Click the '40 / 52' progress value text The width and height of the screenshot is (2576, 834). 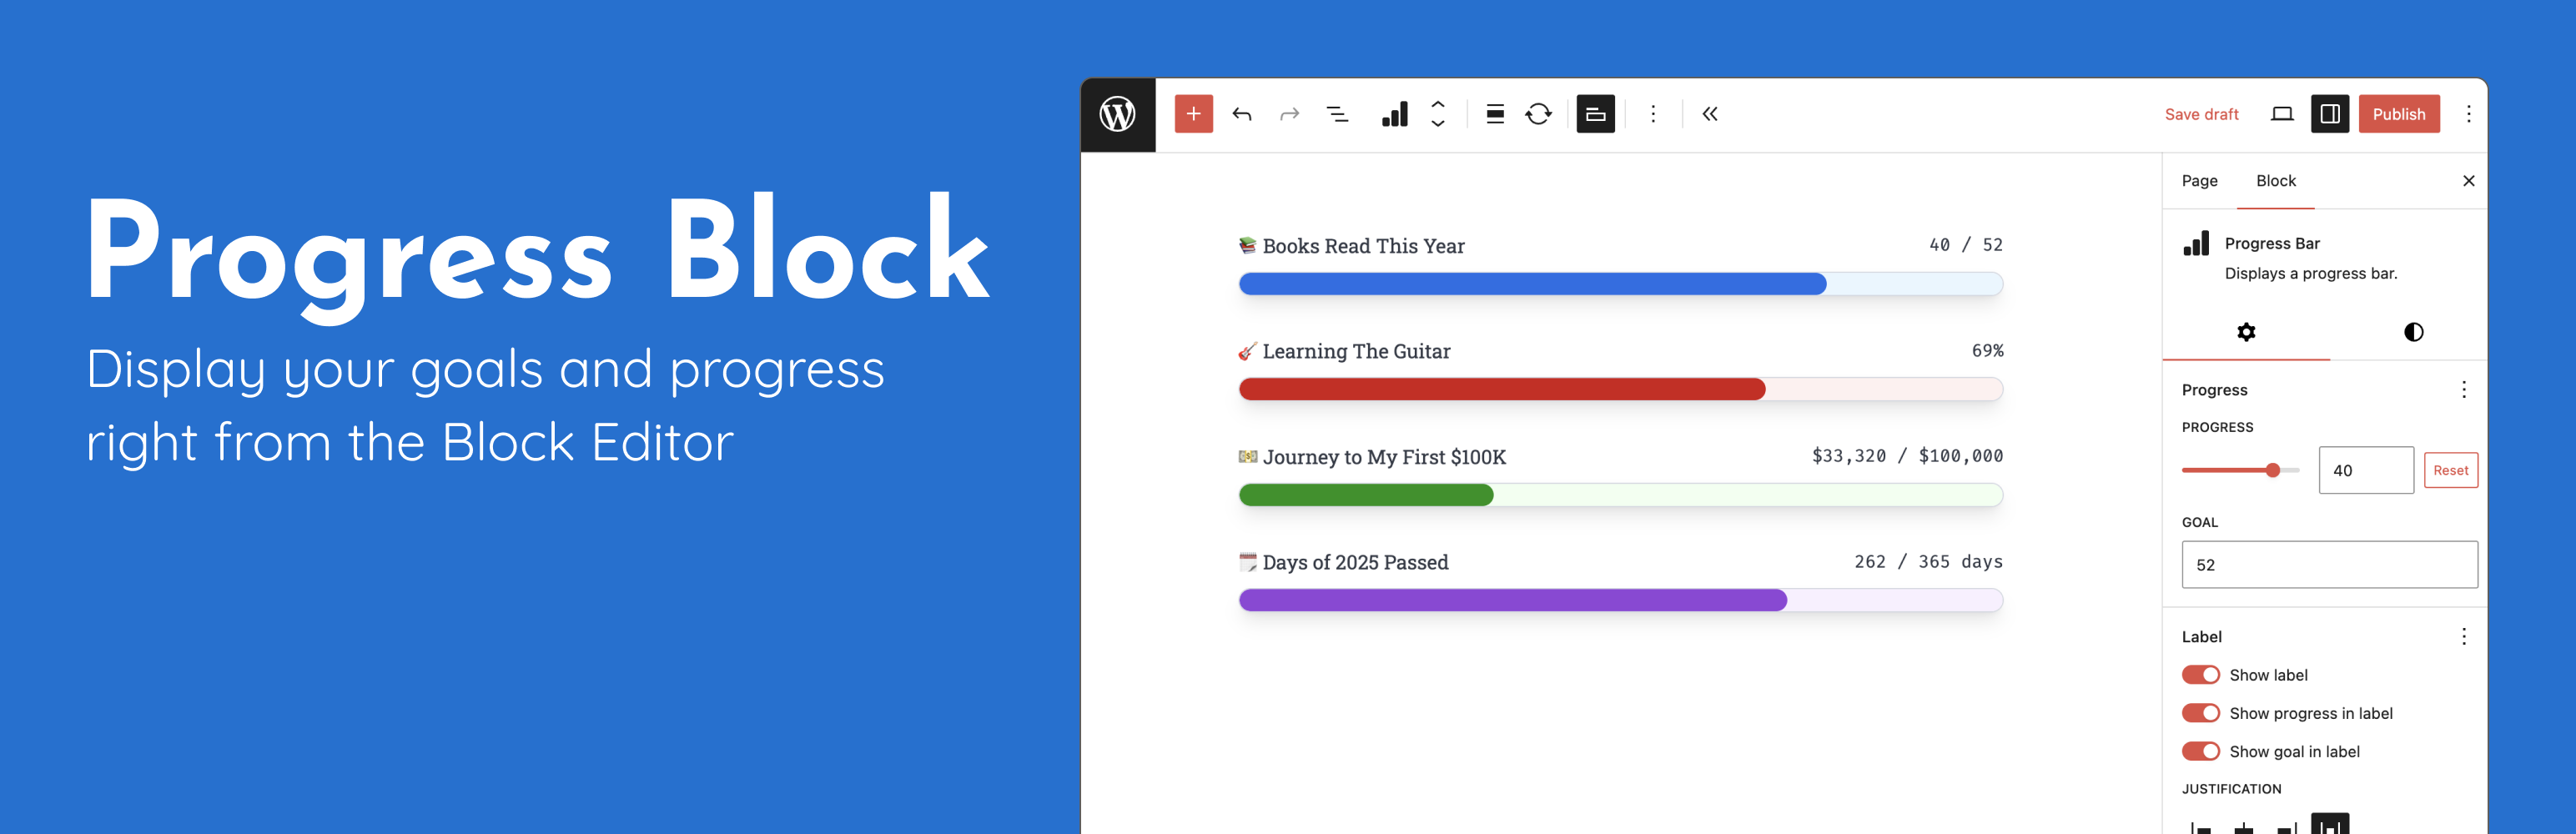tap(1965, 245)
